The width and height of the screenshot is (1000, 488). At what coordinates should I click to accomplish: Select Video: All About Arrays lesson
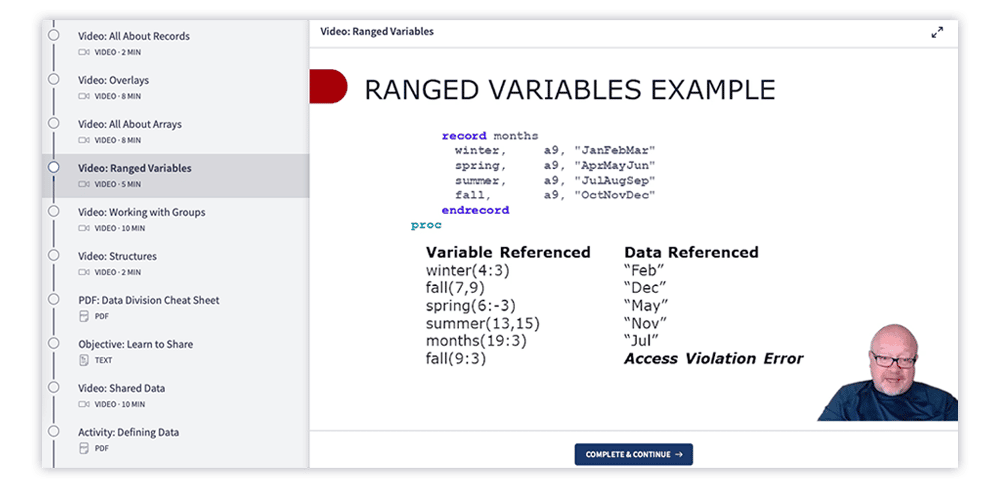[130, 124]
